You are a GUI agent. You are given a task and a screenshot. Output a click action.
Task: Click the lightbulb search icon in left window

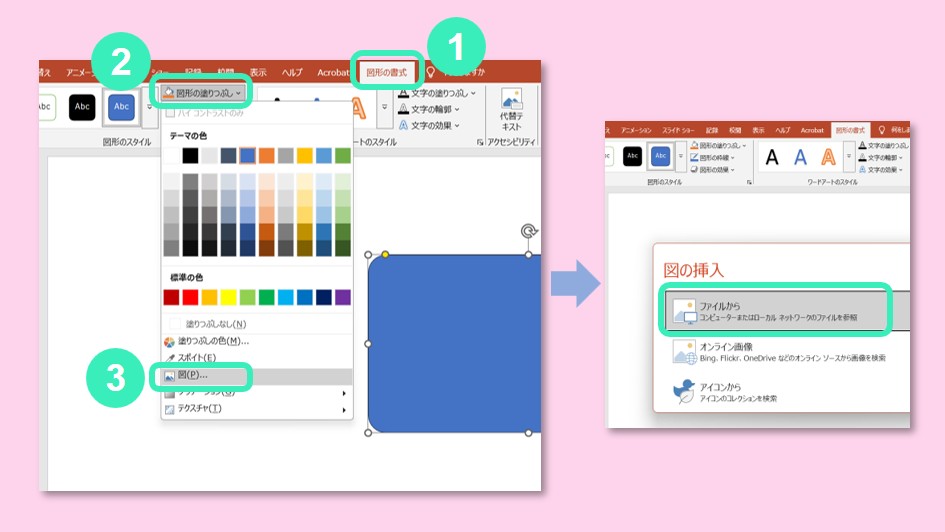tap(430, 72)
